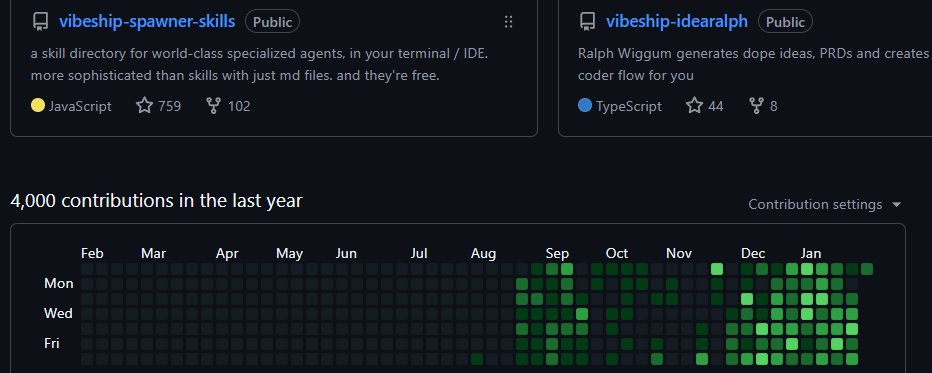Select the last contribution cell in the top row
The height and width of the screenshot is (373, 932).
point(867,269)
